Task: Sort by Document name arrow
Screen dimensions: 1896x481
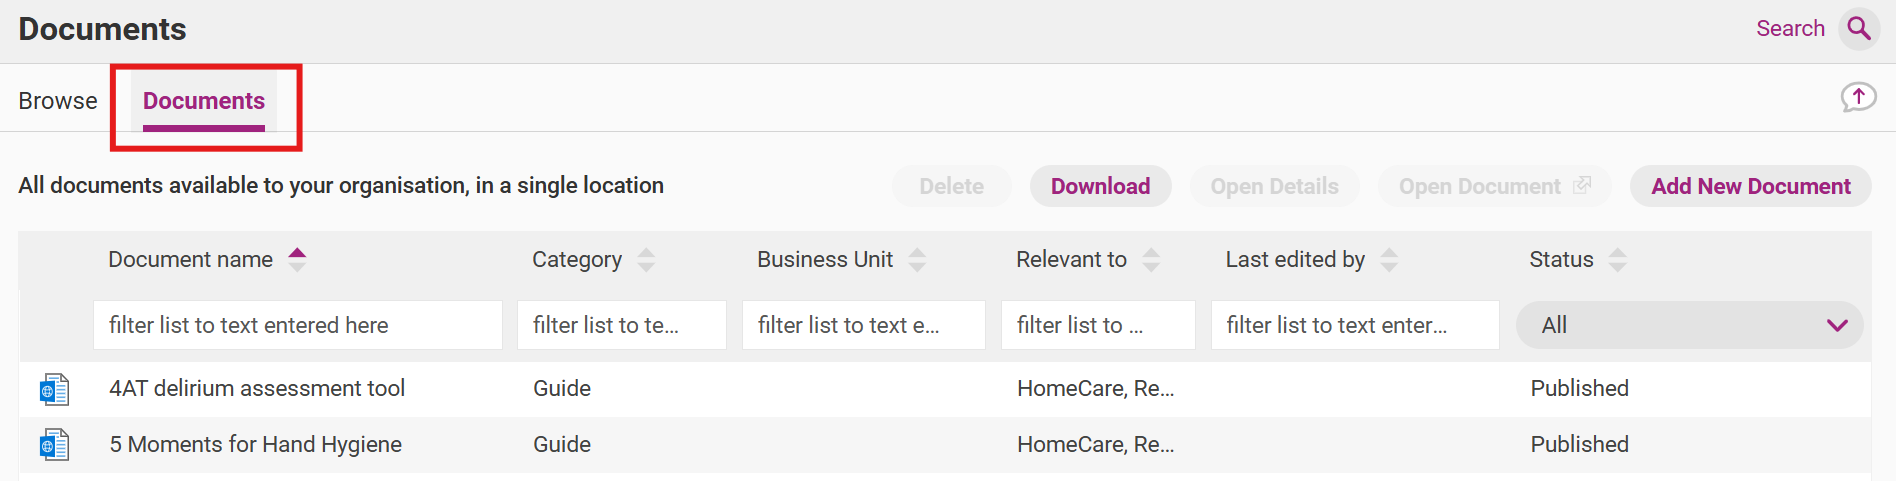Action: [297, 259]
